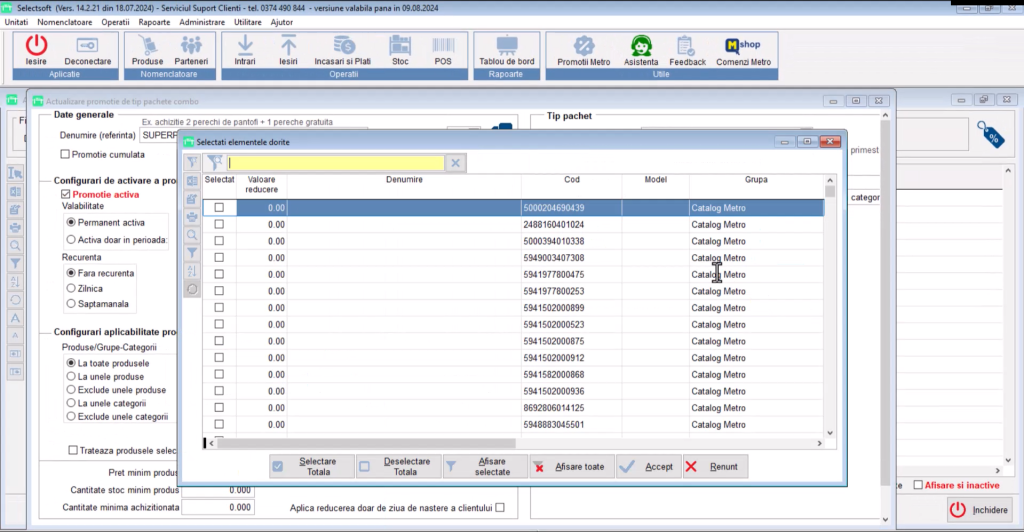Click the Asistenta support icon

tap(641, 47)
